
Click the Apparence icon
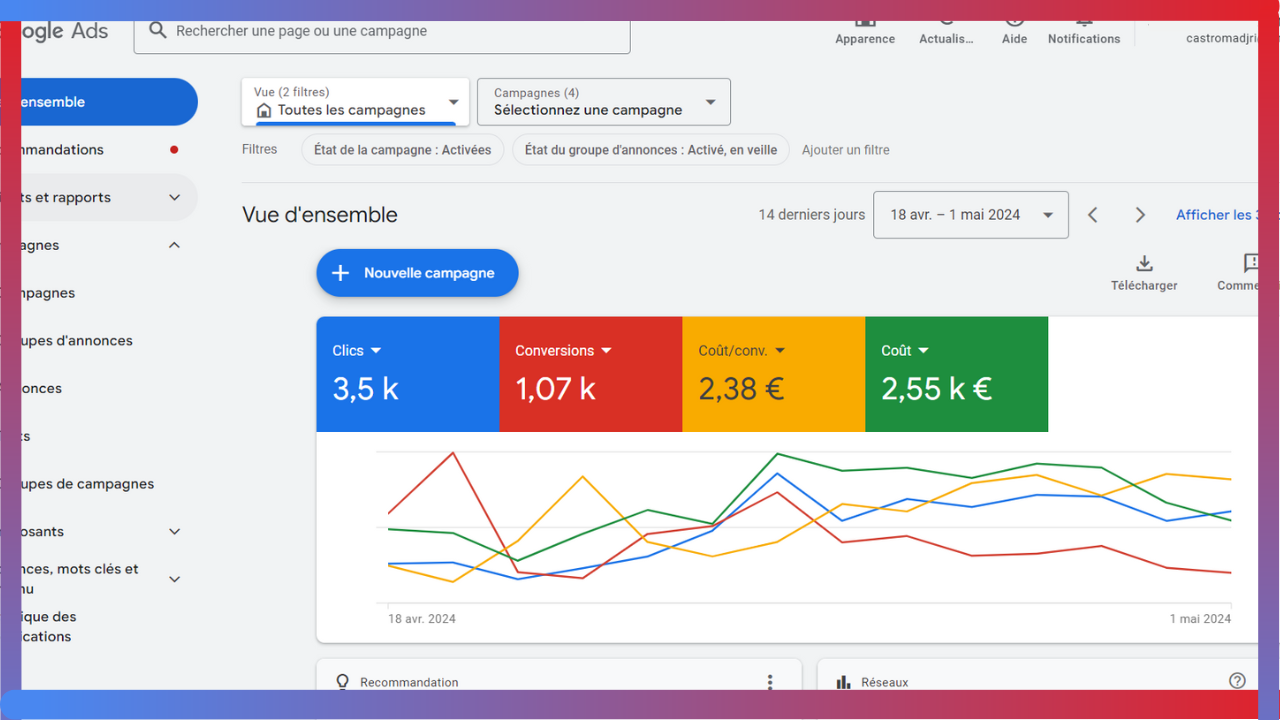click(865, 24)
